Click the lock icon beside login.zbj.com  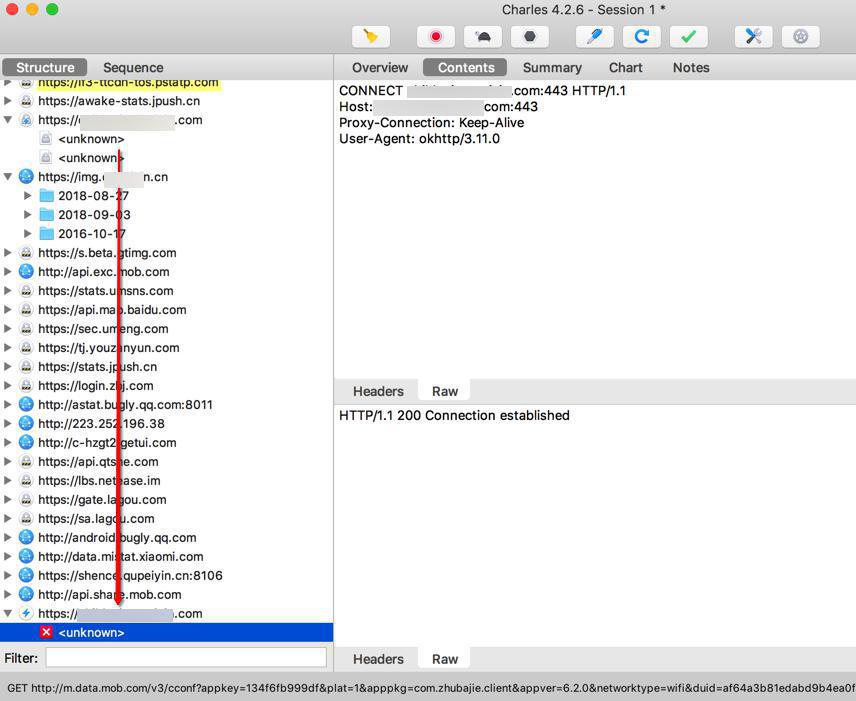26,385
